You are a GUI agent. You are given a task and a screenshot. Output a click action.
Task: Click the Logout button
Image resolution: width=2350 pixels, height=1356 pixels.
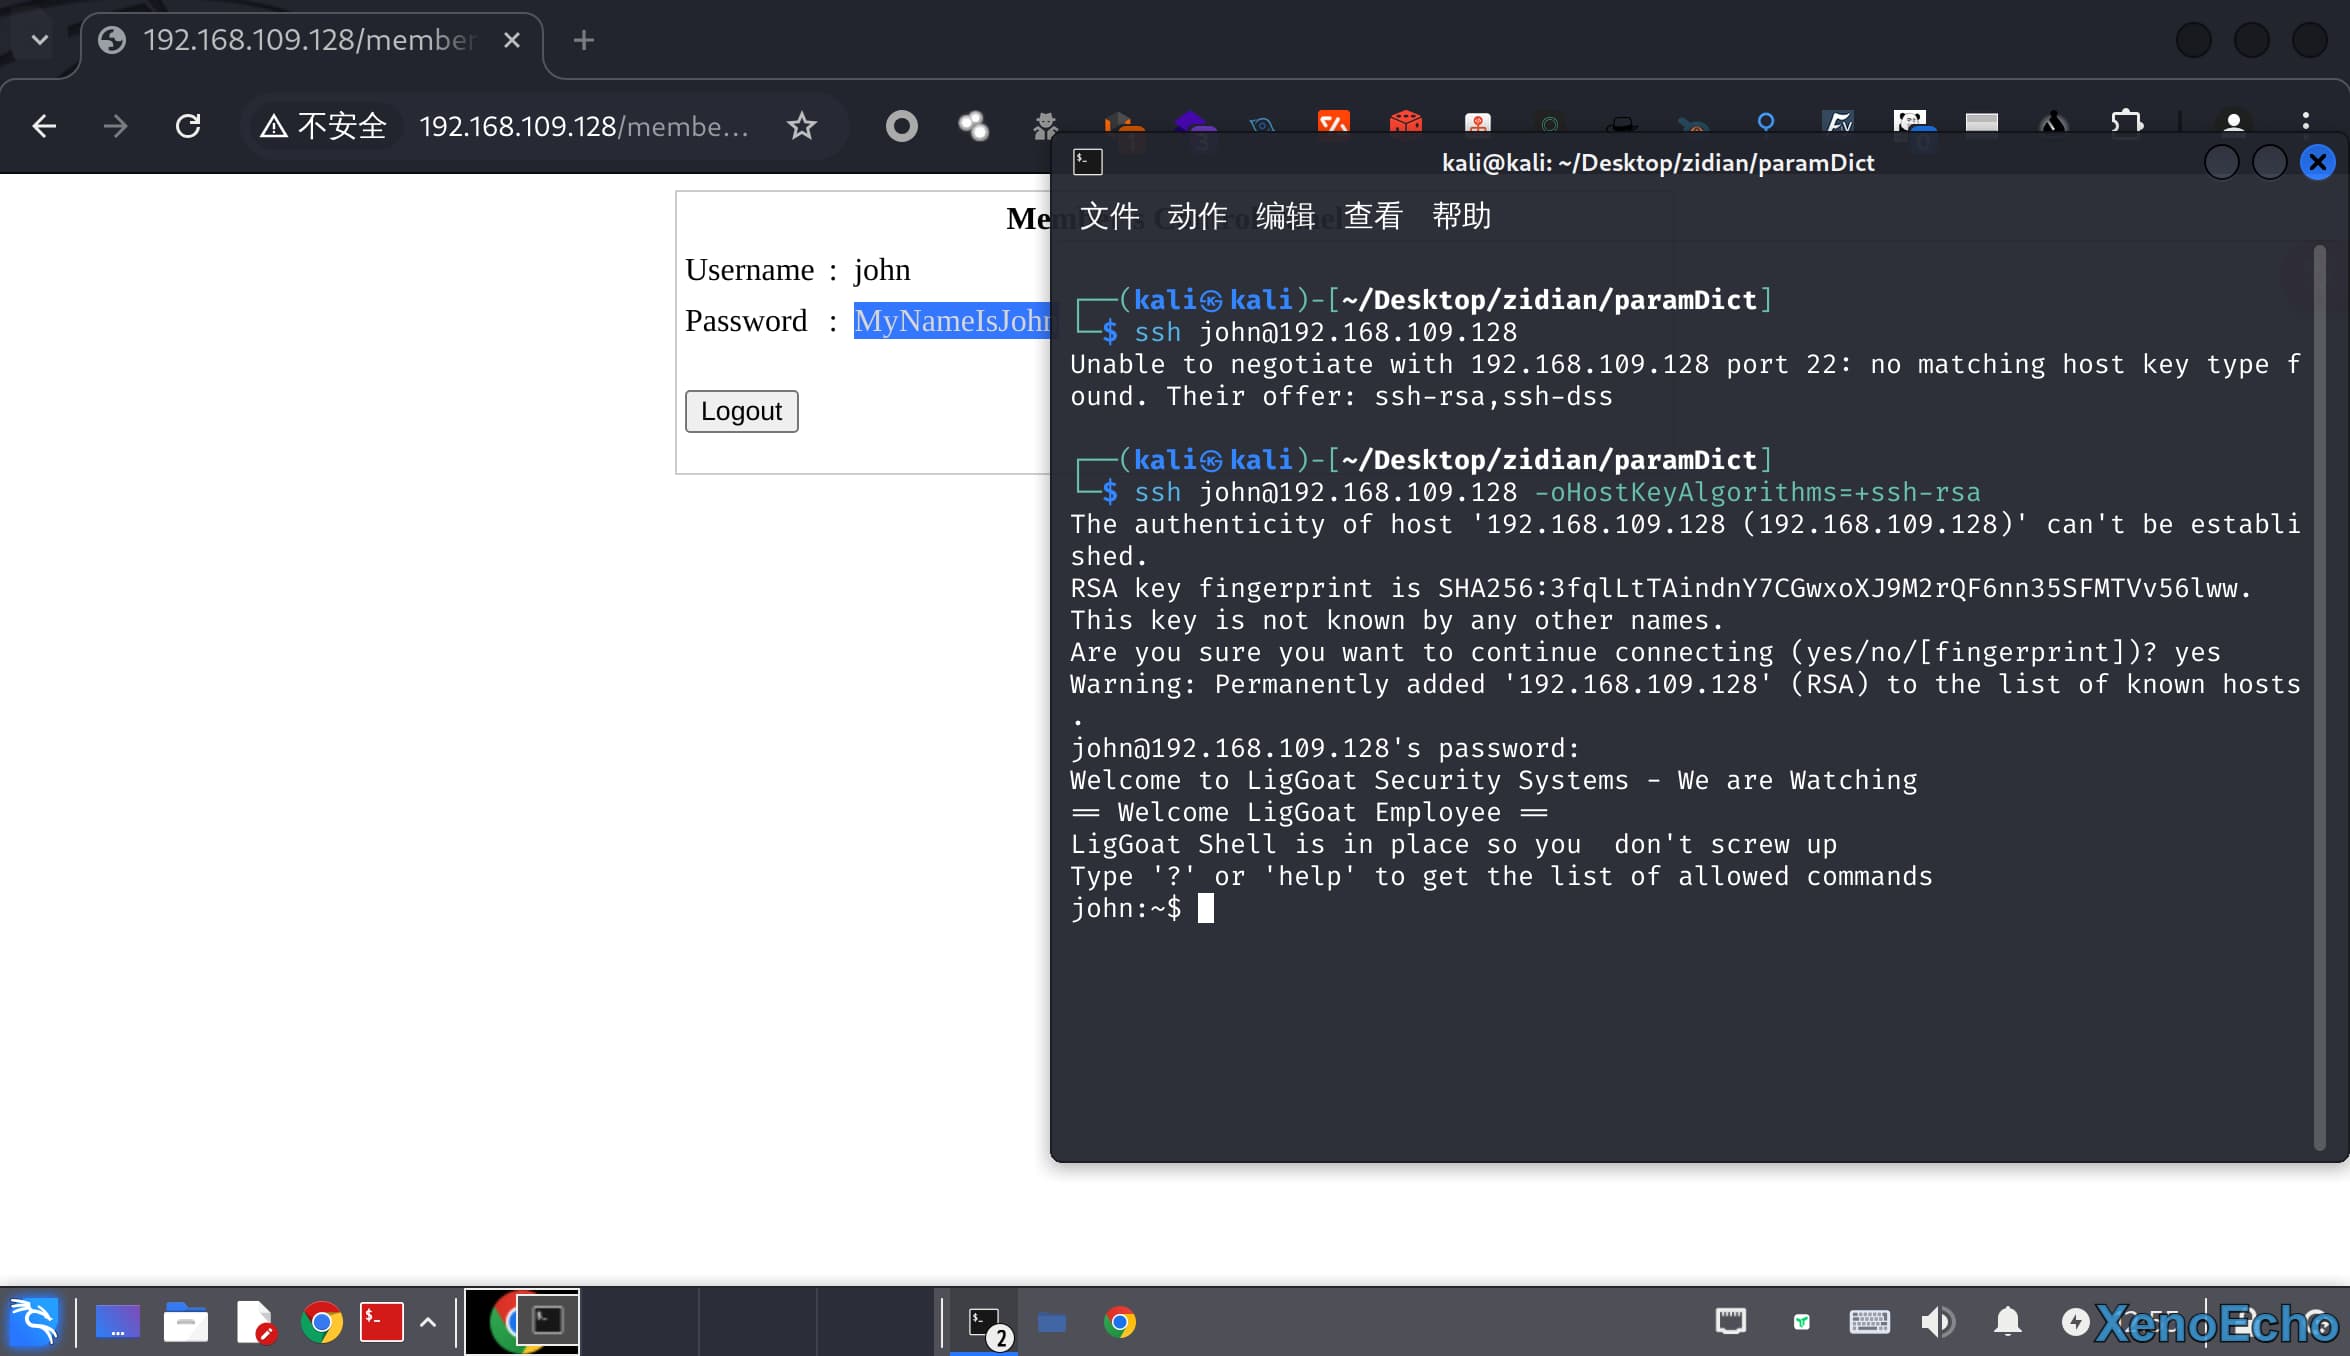pos(741,411)
